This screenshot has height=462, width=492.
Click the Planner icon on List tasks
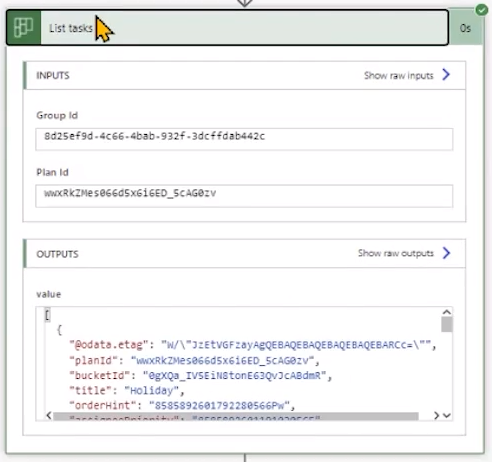[x=24, y=27]
